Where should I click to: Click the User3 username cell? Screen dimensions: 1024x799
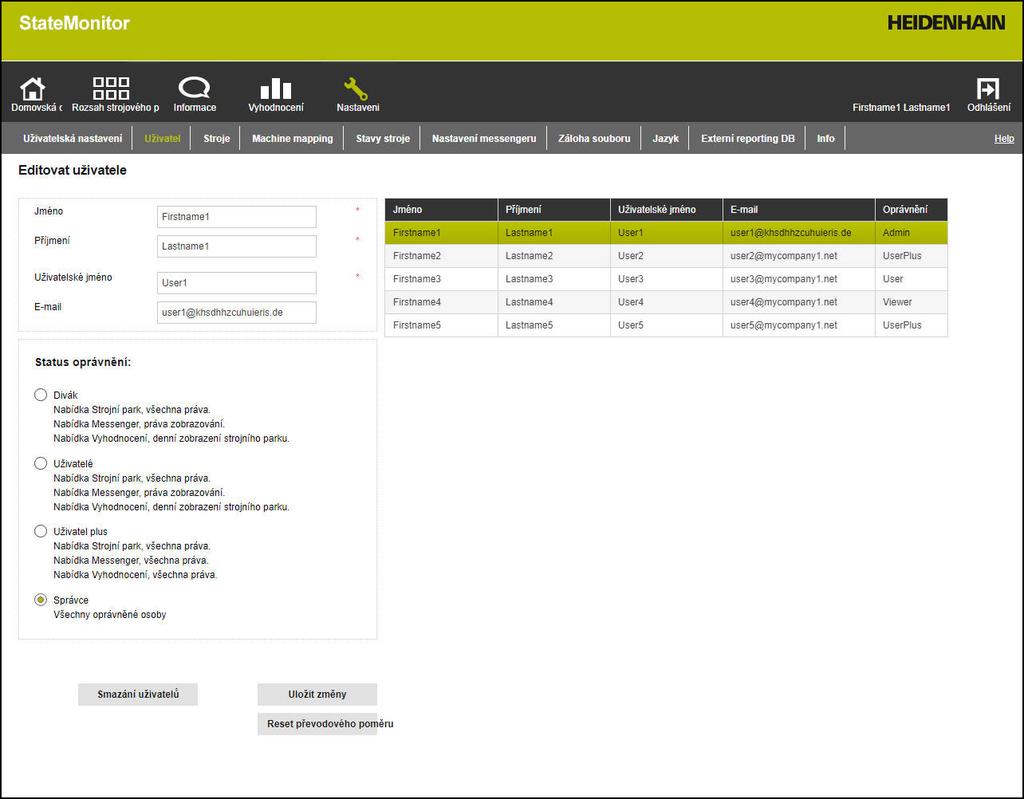666,279
